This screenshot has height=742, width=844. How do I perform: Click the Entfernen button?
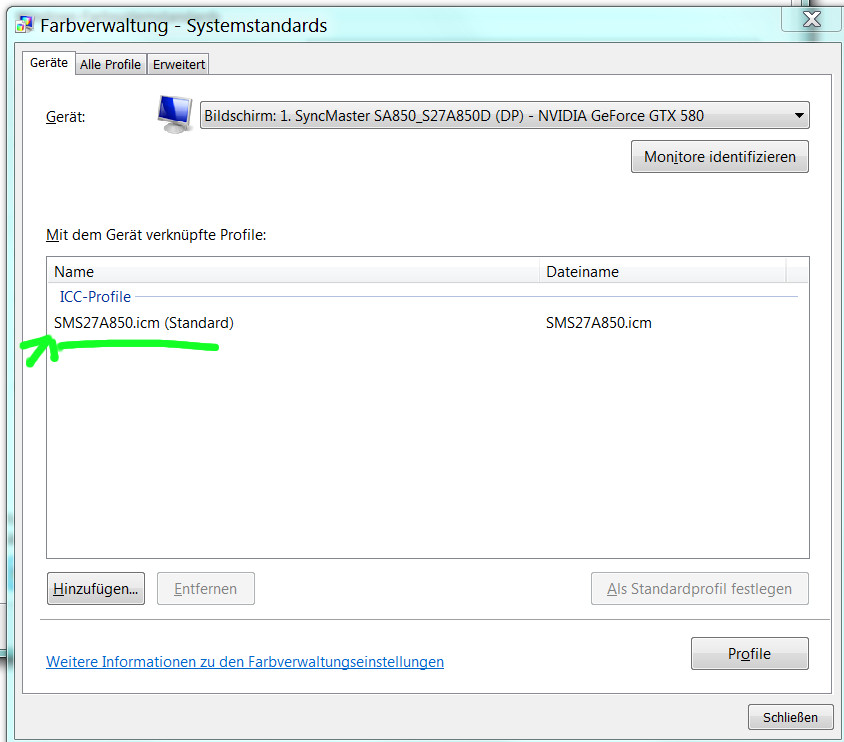point(207,589)
